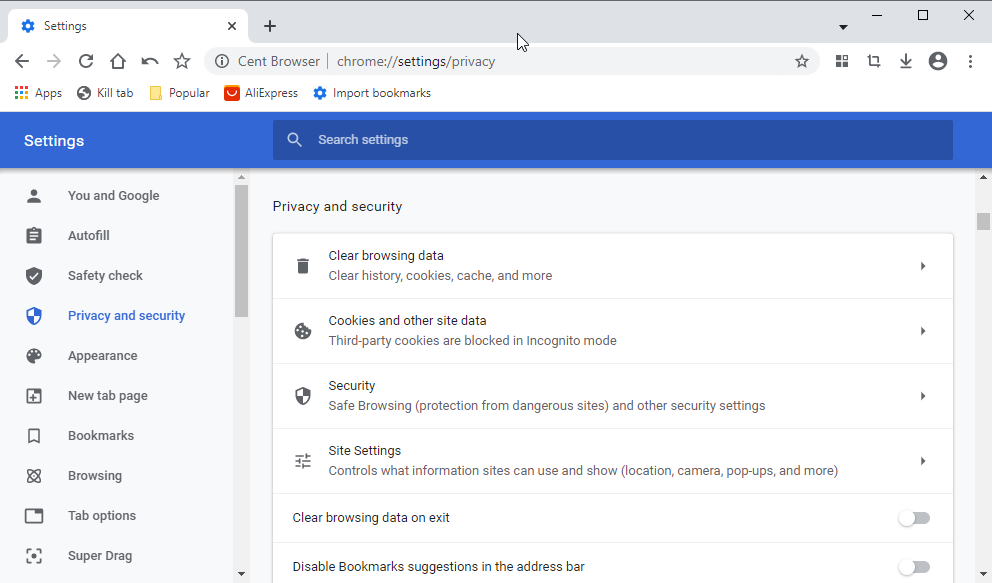The width and height of the screenshot is (992, 583).
Task: Click the reload page icon
Action: tap(86, 61)
